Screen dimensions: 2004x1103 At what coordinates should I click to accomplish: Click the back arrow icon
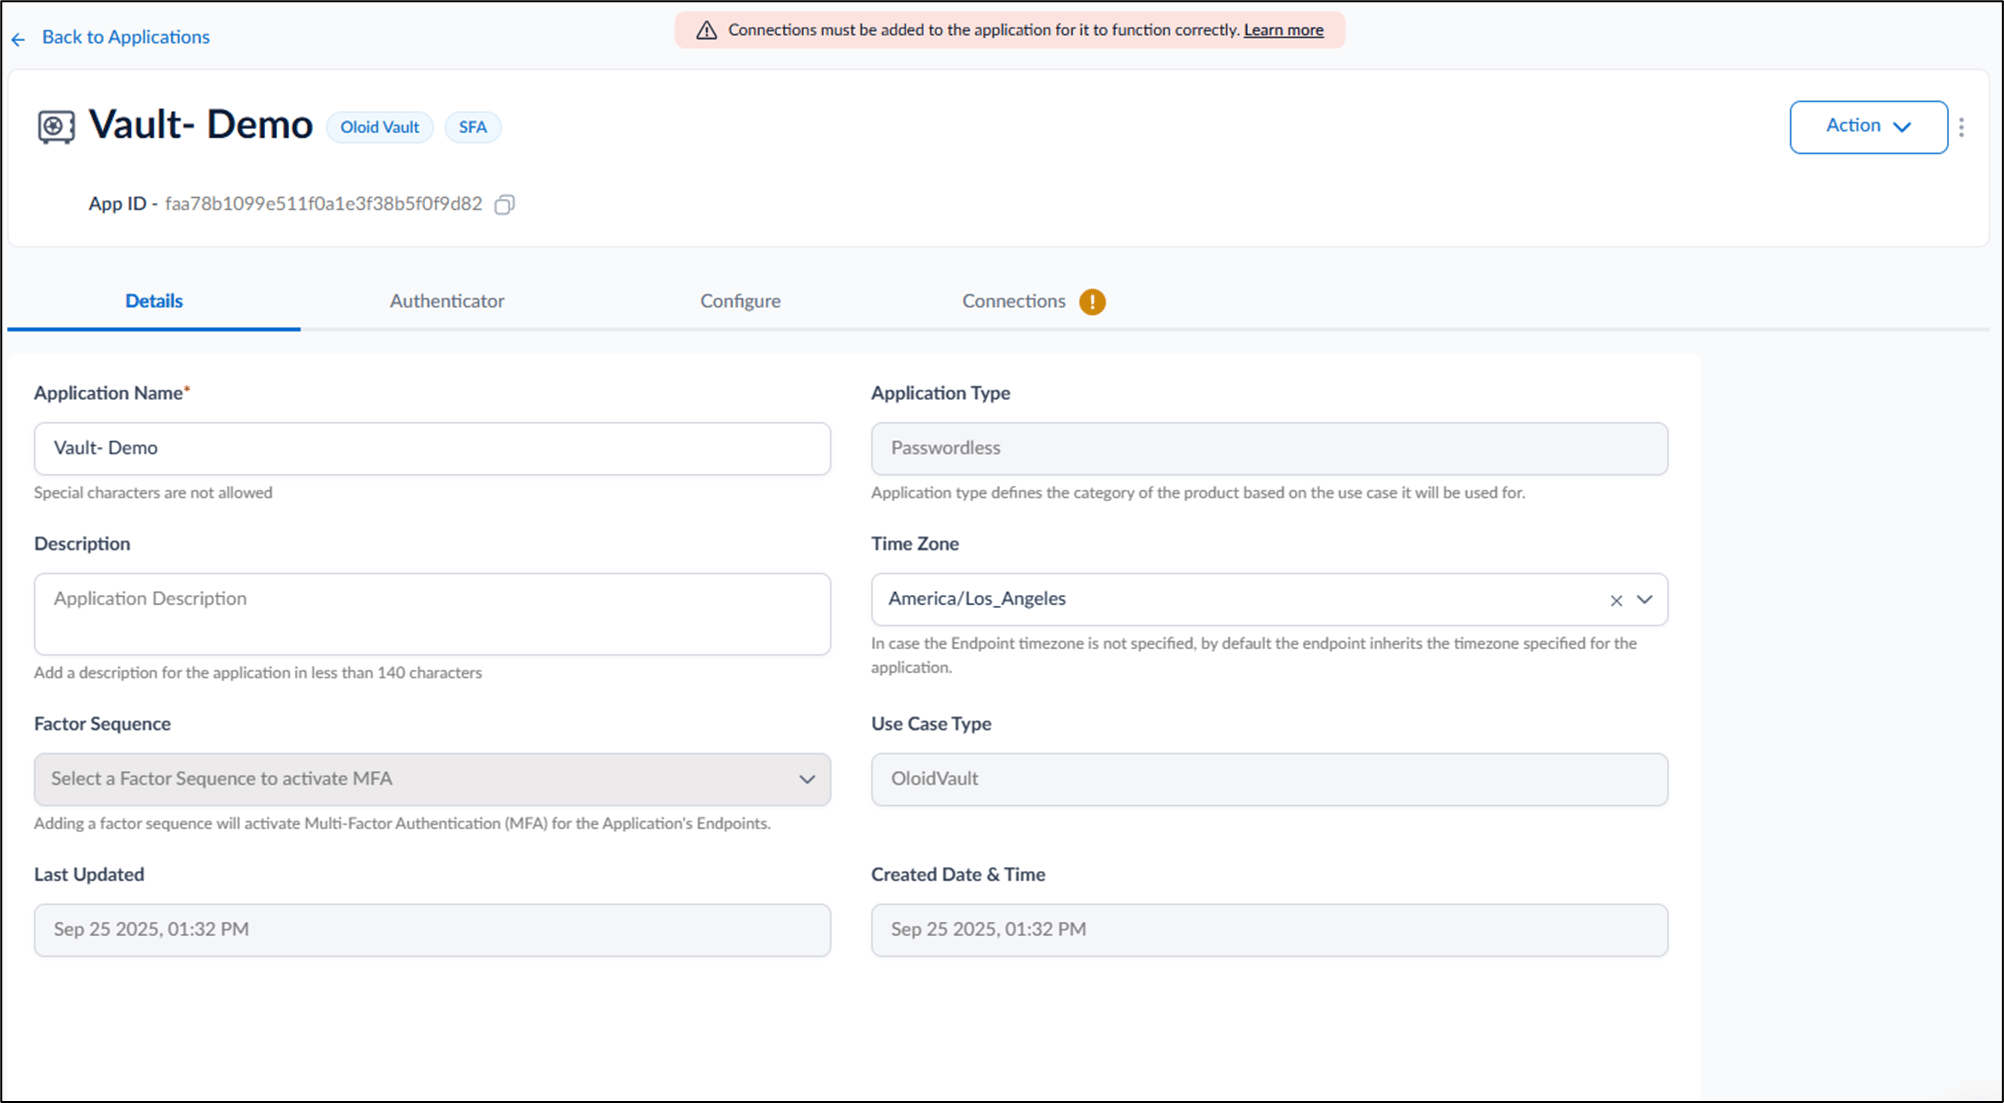[18, 39]
